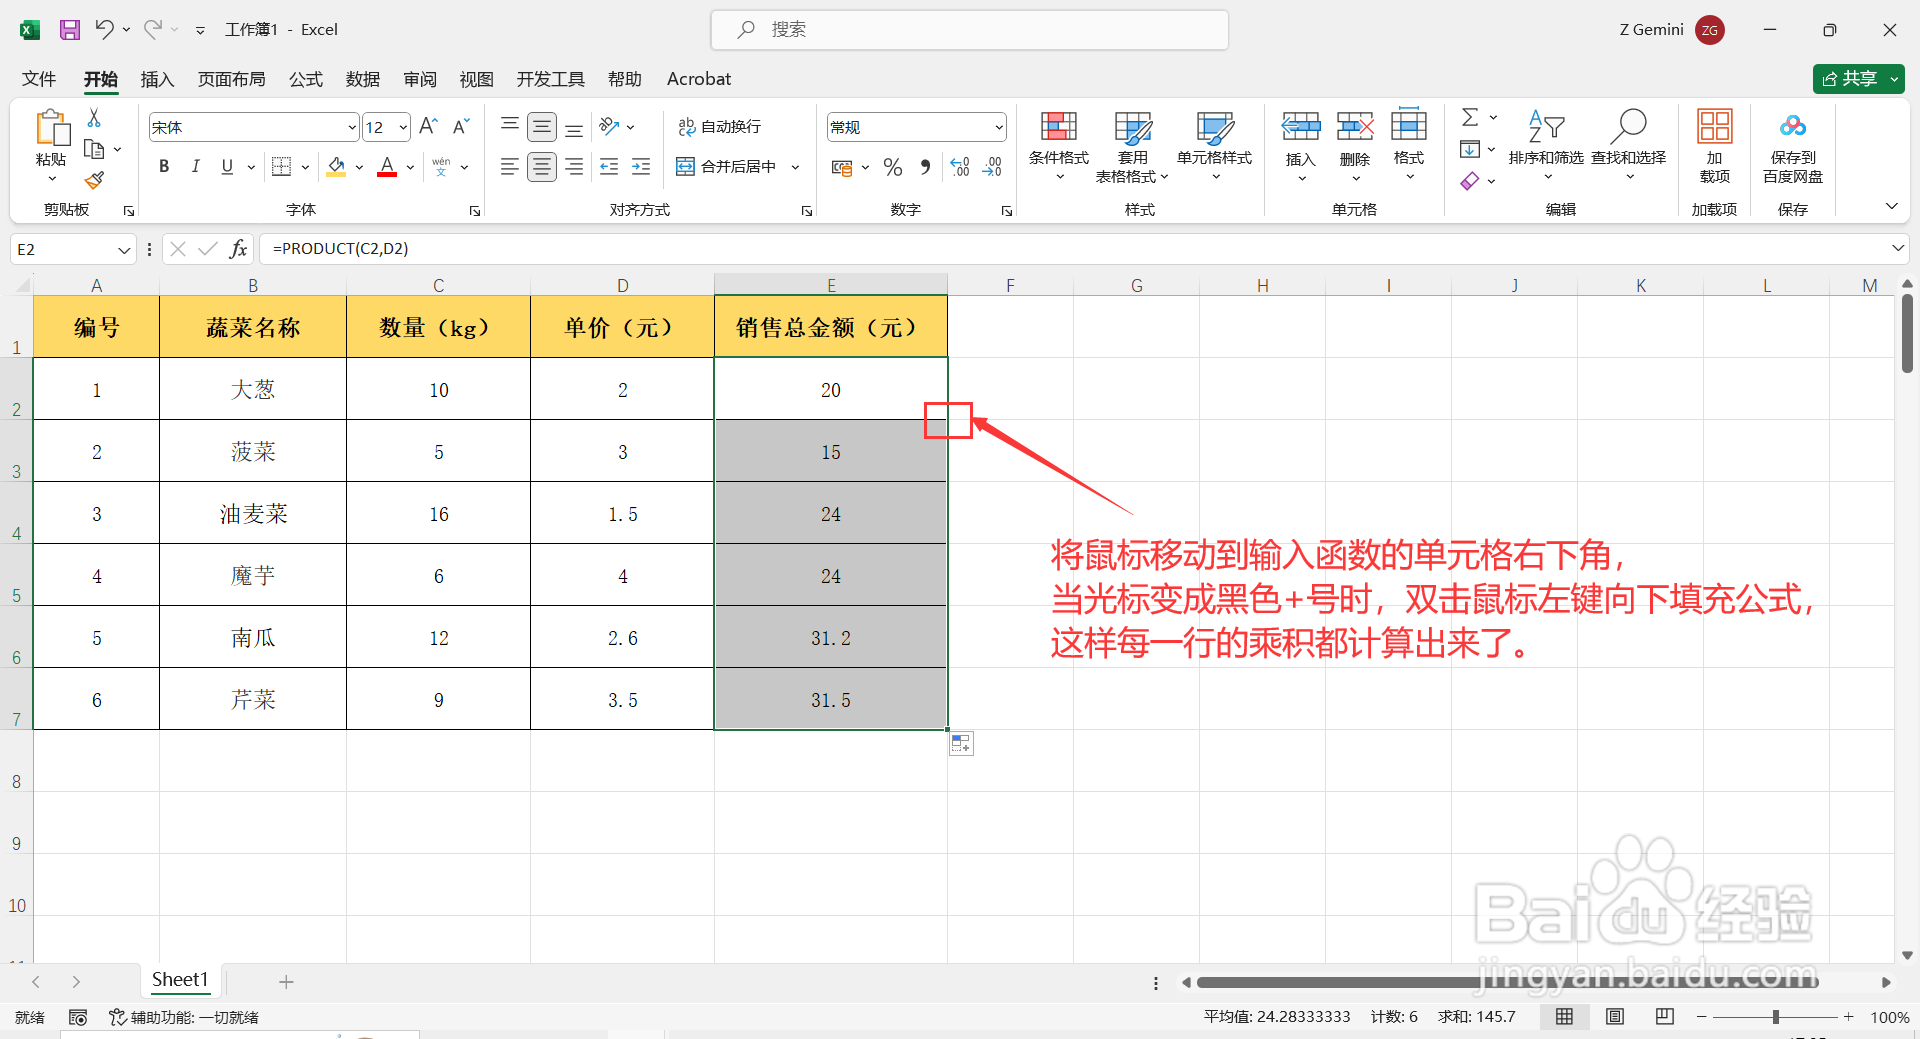Click 查找和选择 (Find & Select)
Viewport: 1920px width, 1039px height.
1629,145
